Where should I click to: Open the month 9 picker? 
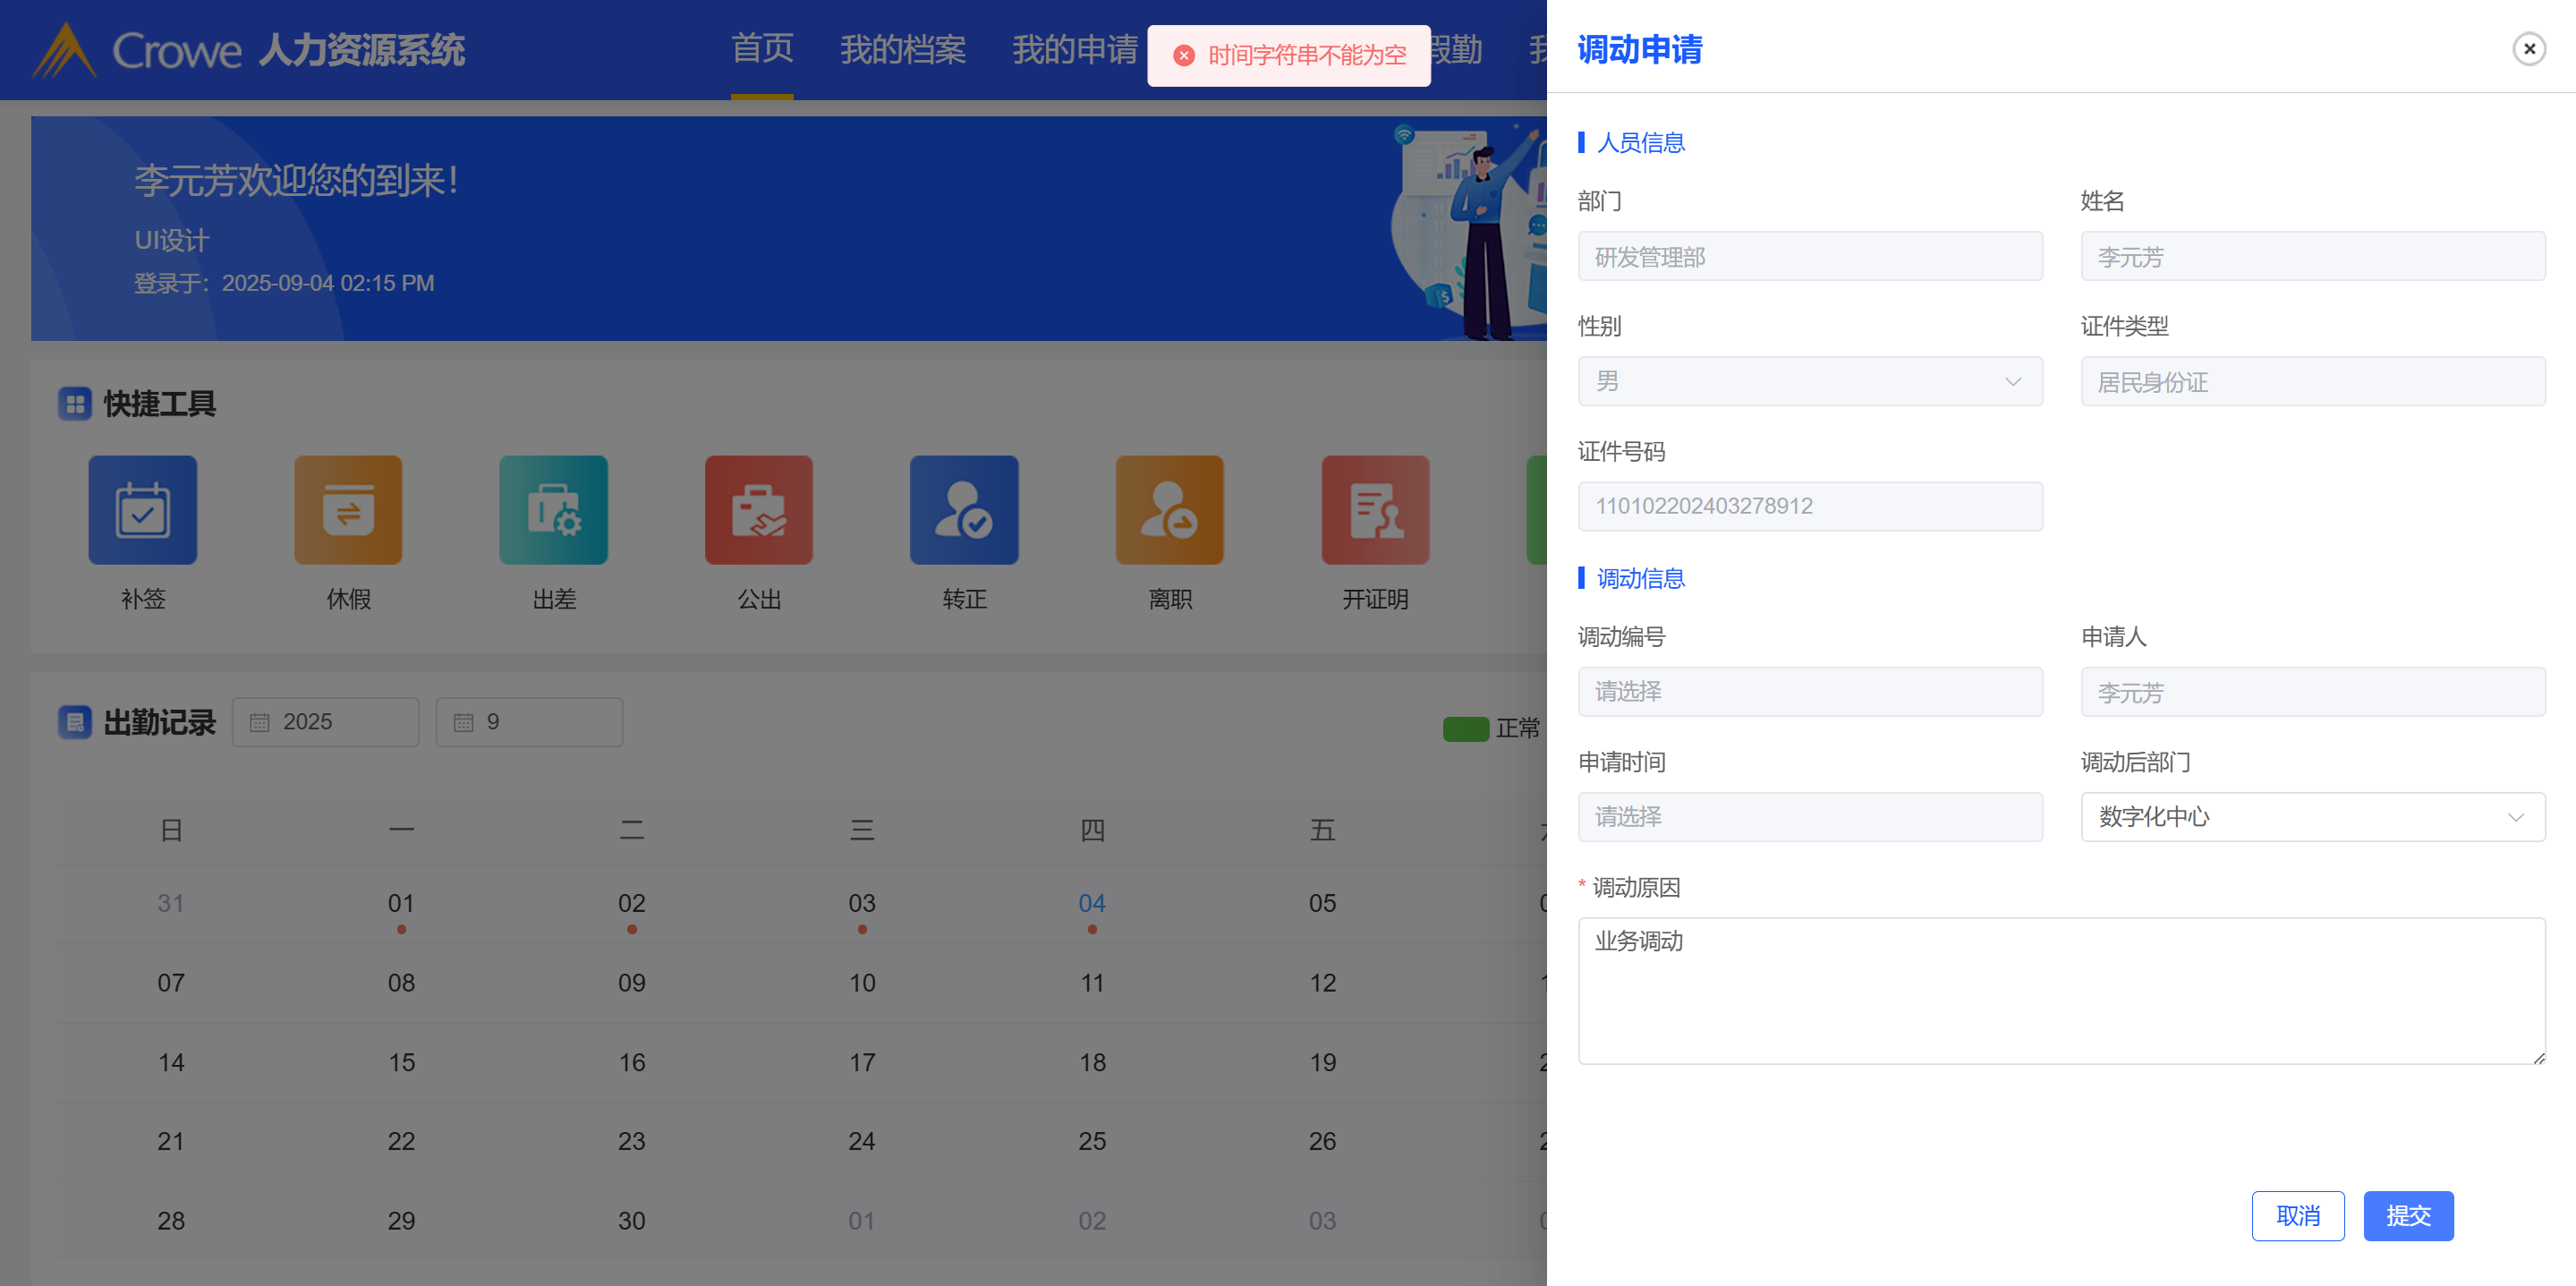(529, 722)
